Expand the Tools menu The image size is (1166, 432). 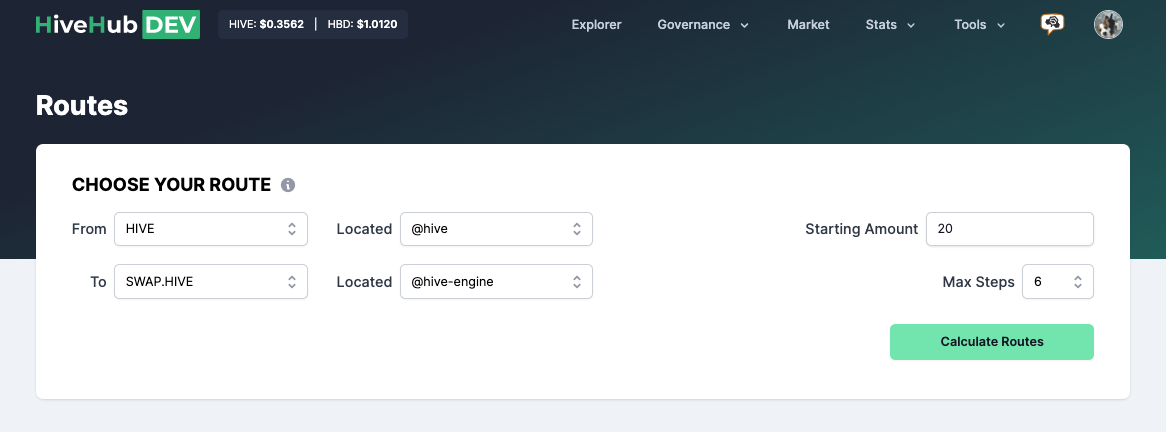click(x=979, y=25)
